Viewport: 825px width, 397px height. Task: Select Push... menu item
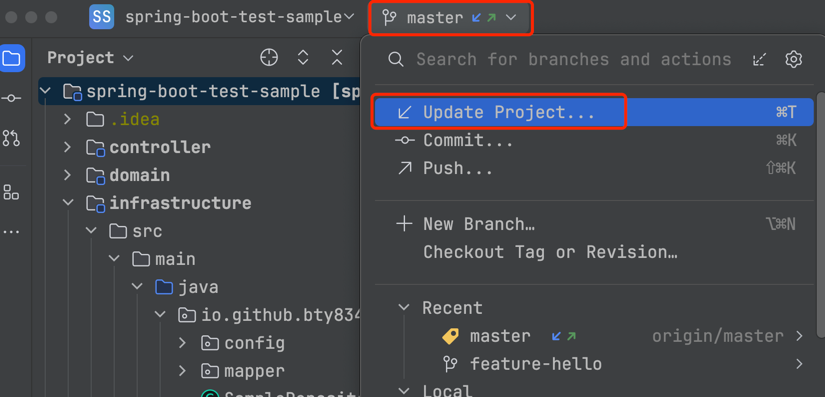tap(594, 168)
